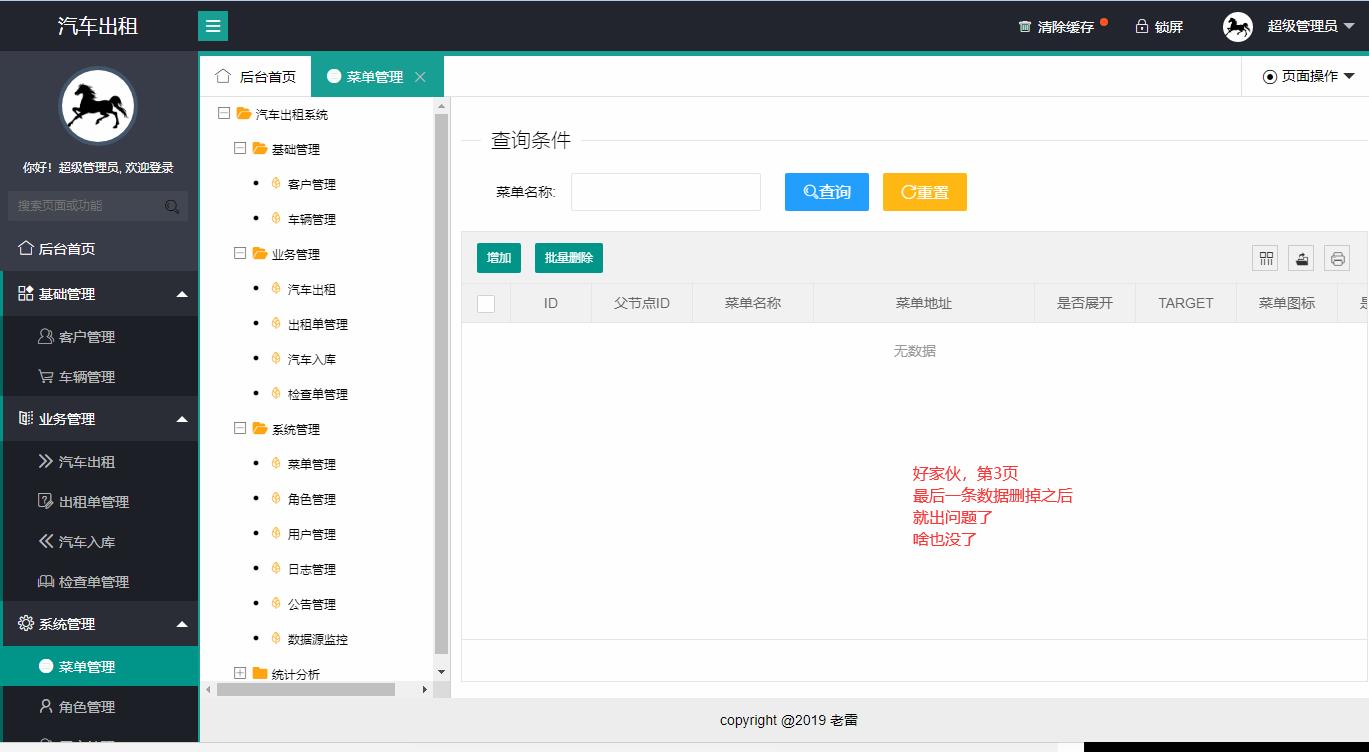Click the 父节点ID column header
Viewport: 1369px width, 752px height.
coord(642,303)
